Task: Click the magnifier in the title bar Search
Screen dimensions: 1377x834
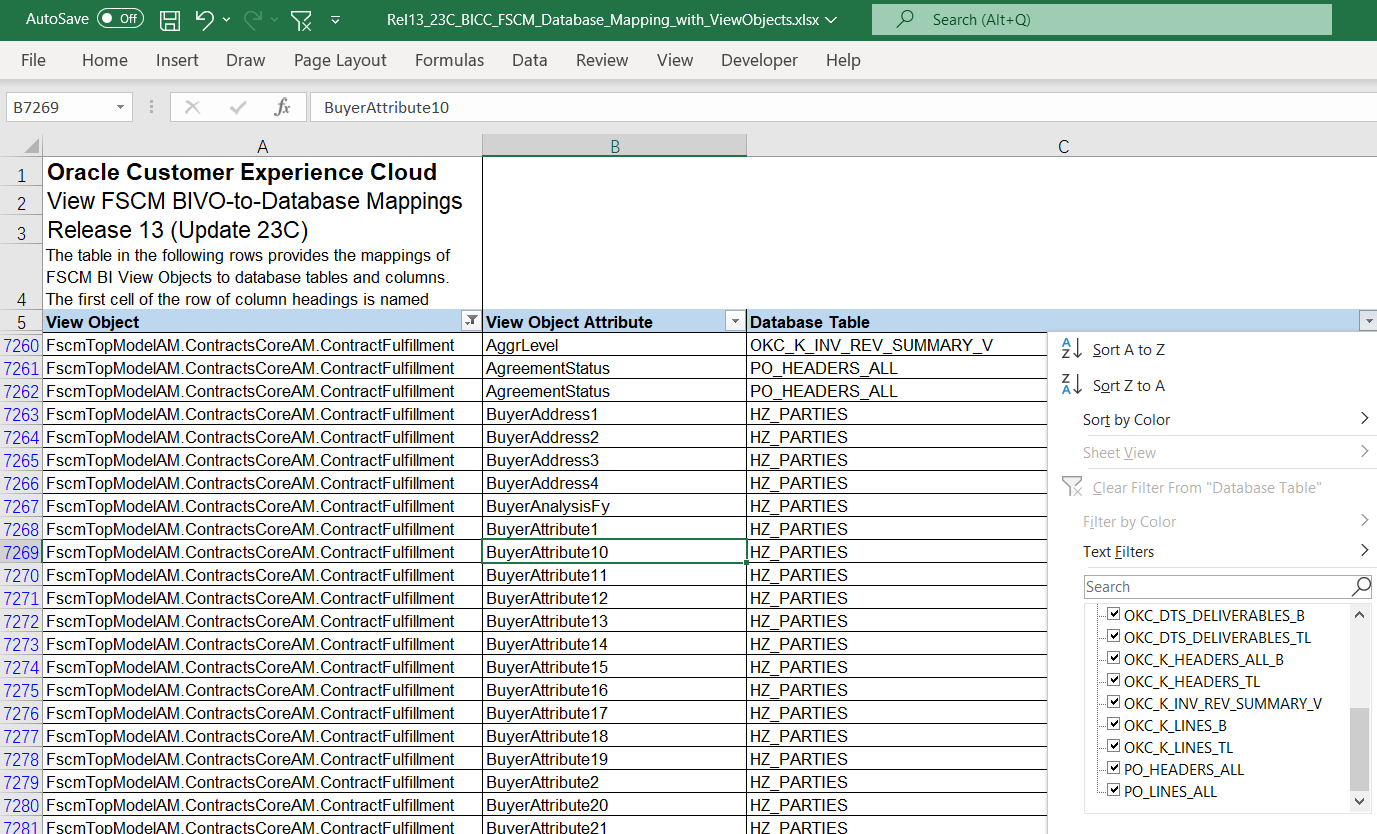Action: click(x=904, y=18)
